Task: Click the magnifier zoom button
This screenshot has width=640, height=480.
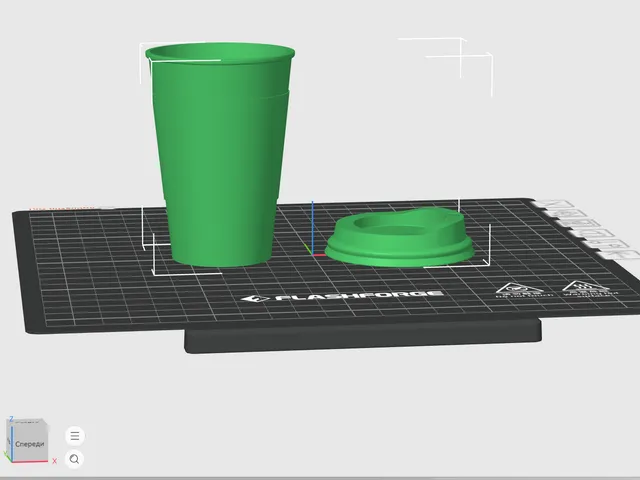Action: 74,459
